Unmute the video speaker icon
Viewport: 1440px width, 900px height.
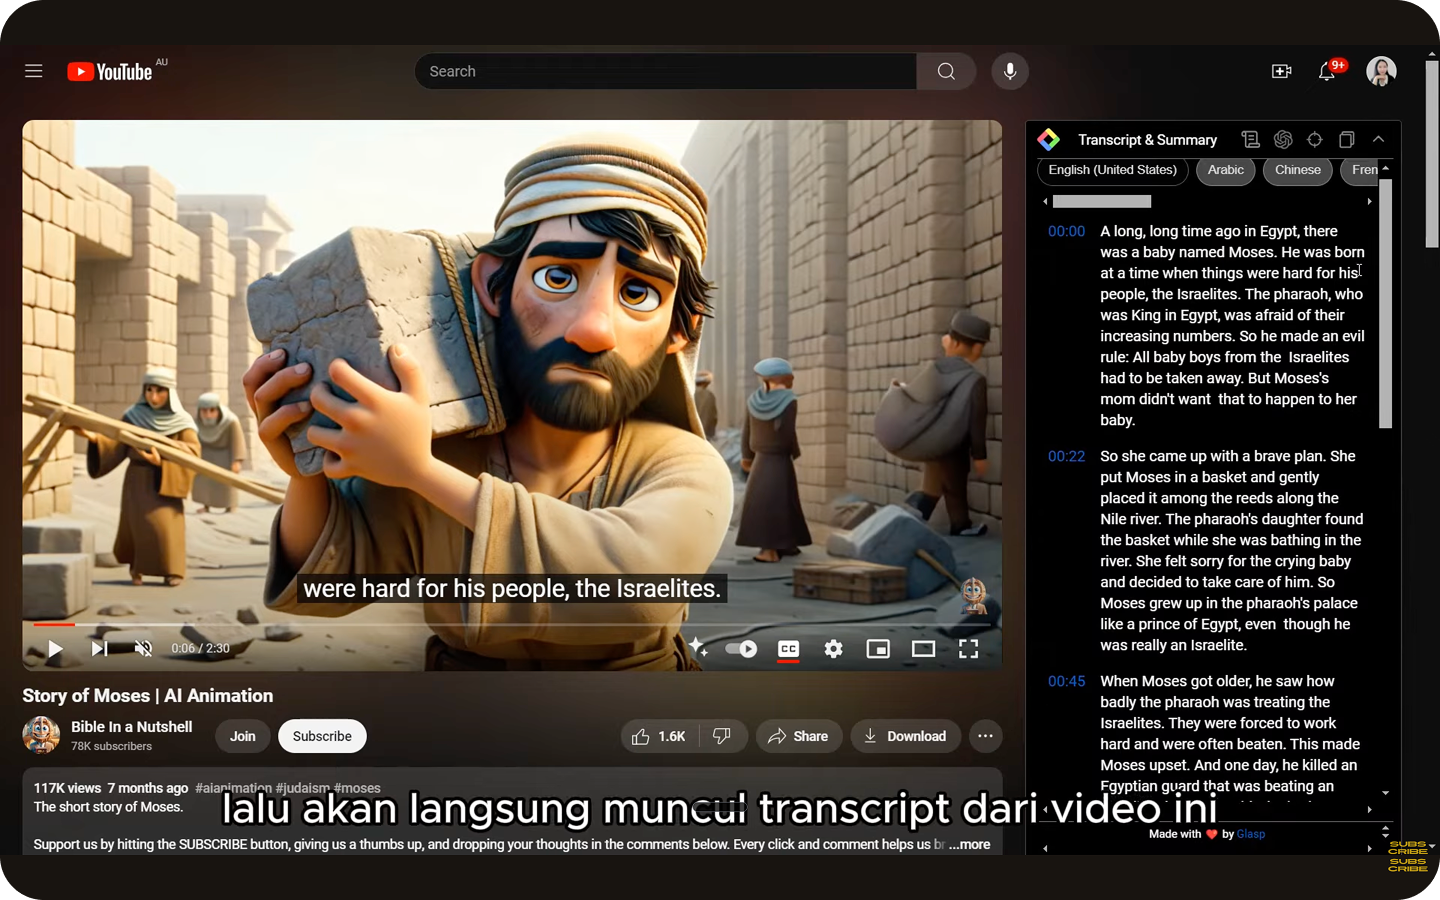tap(143, 649)
